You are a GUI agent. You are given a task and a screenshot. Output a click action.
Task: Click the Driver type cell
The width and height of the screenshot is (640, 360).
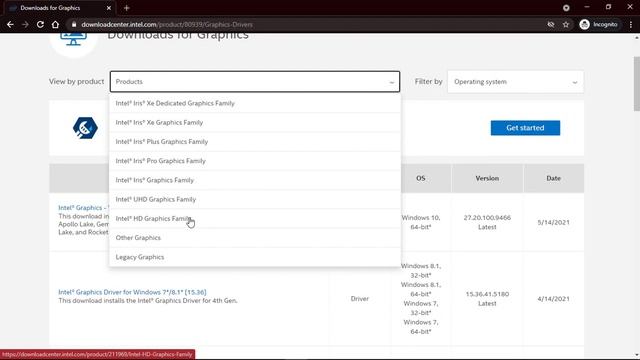(360, 298)
